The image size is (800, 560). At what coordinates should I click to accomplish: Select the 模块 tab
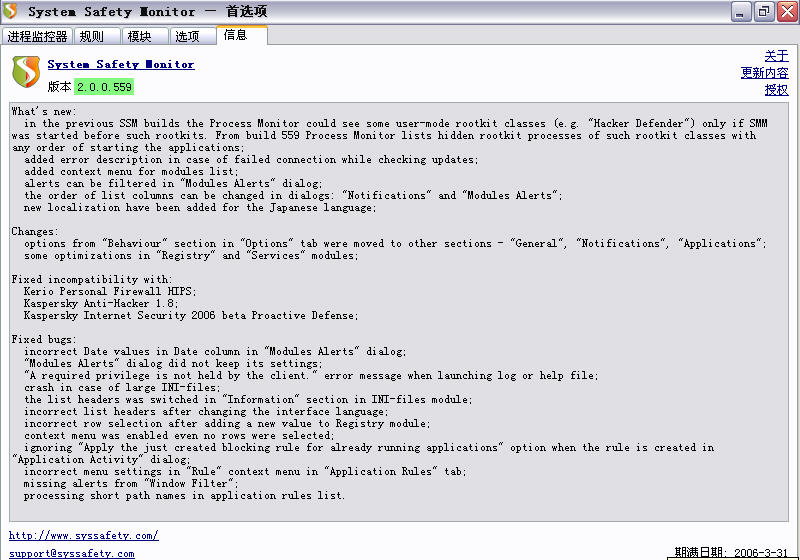click(145, 36)
